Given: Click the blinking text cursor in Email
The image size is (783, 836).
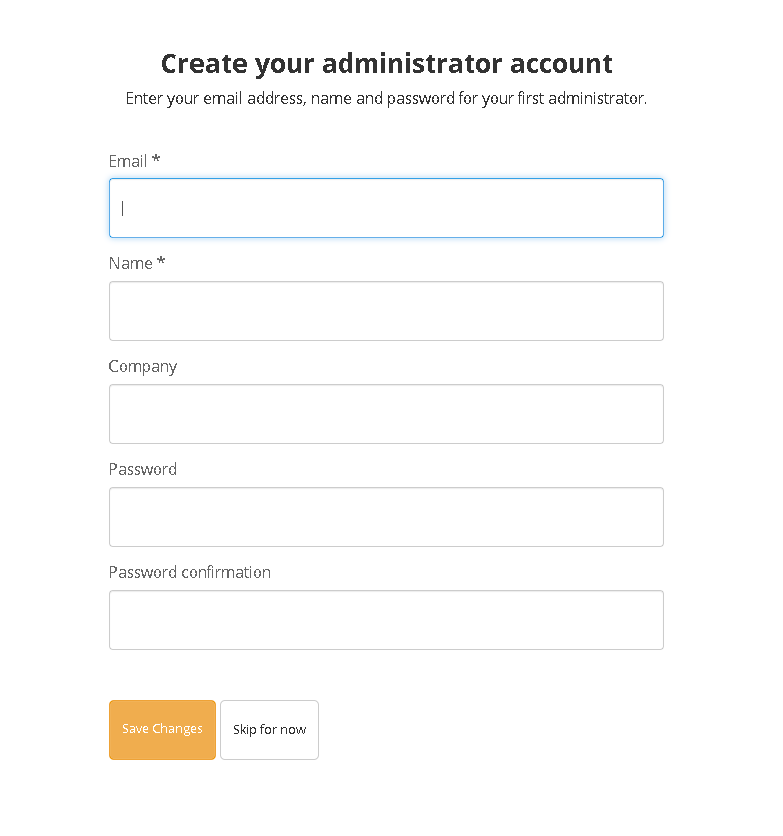Looking at the screenshot, I should [123, 208].
